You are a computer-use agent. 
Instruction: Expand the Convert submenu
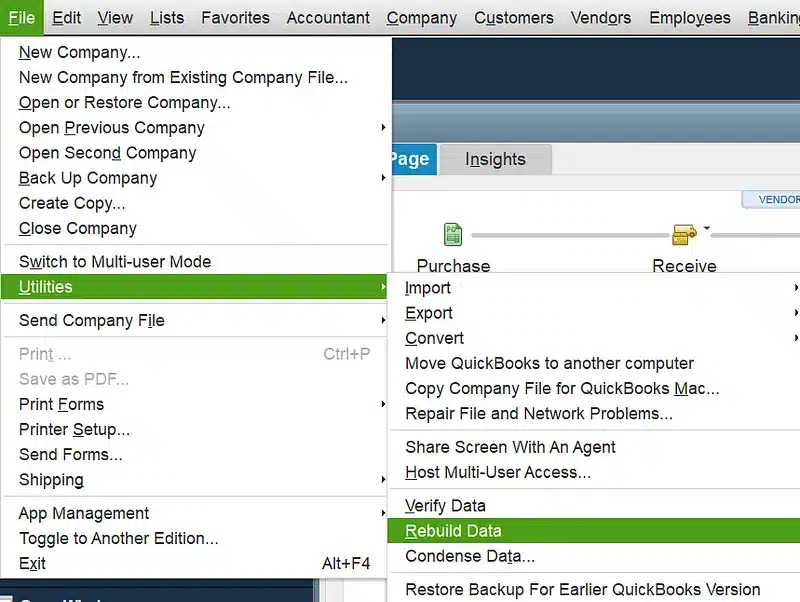tap(434, 338)
